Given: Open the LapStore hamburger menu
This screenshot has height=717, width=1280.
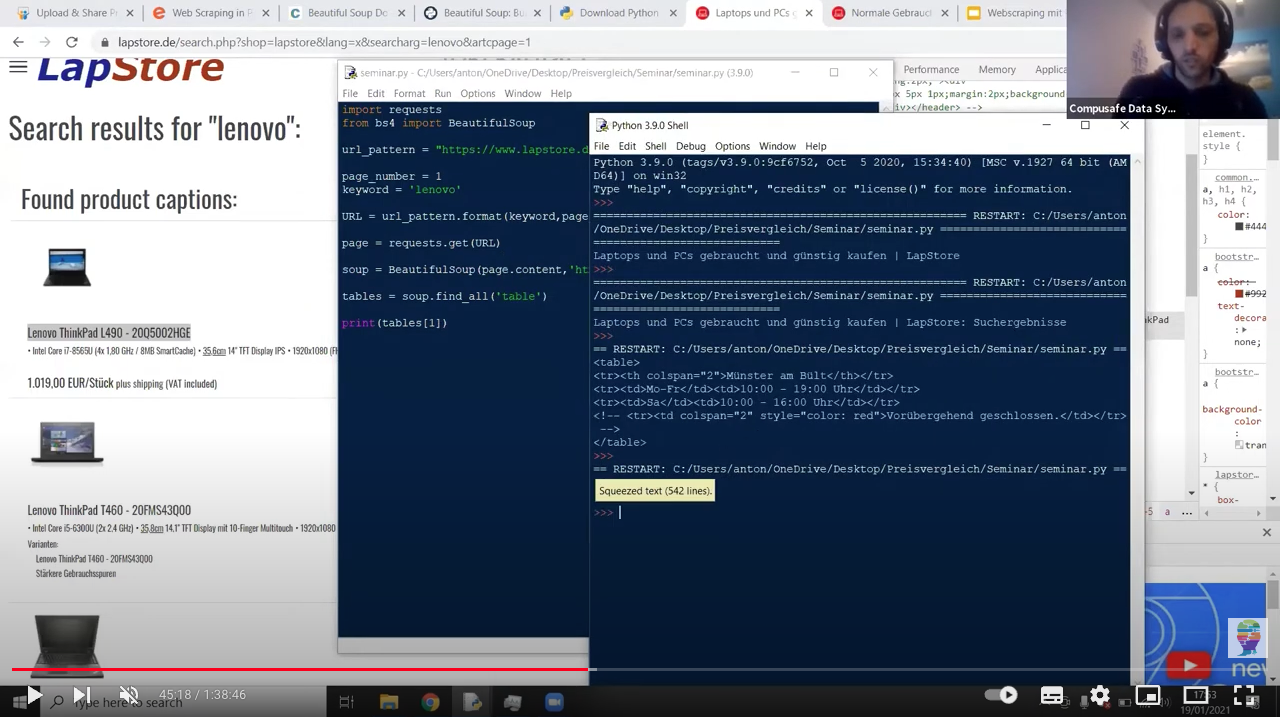Looking at the screenshot, I should click(x=18, y=67).
